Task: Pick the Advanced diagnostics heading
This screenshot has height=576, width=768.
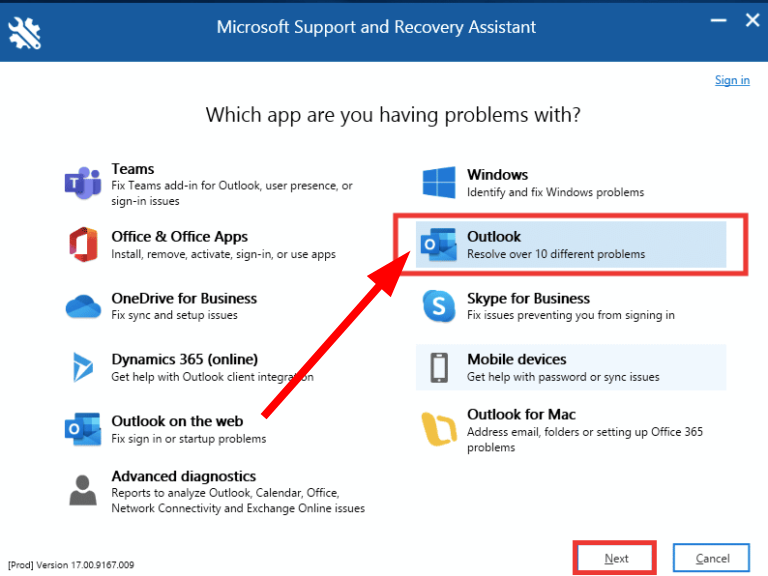Action: [x=184, y=476]
